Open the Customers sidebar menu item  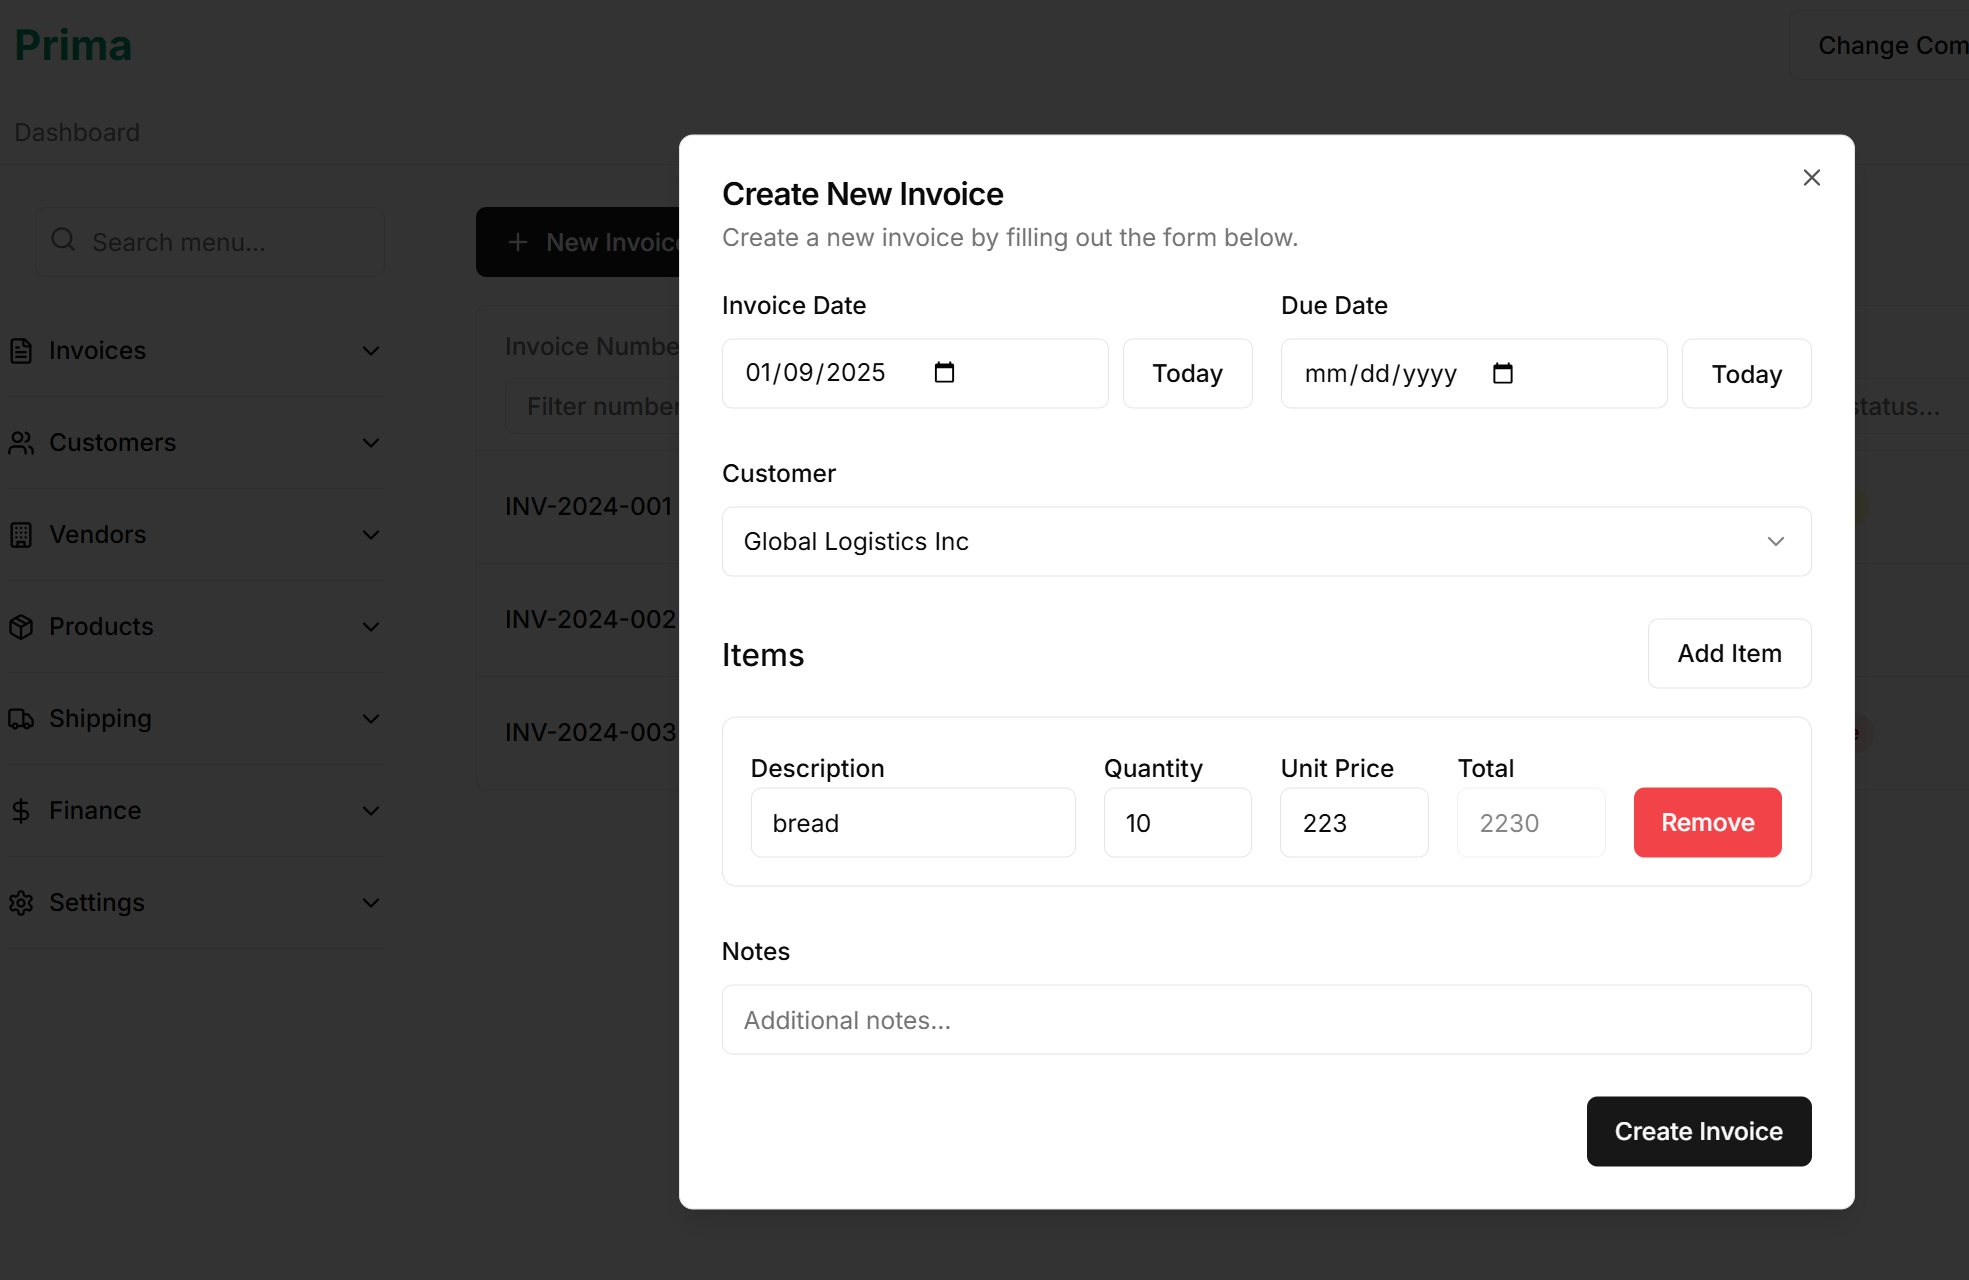(x=196, y=443)
